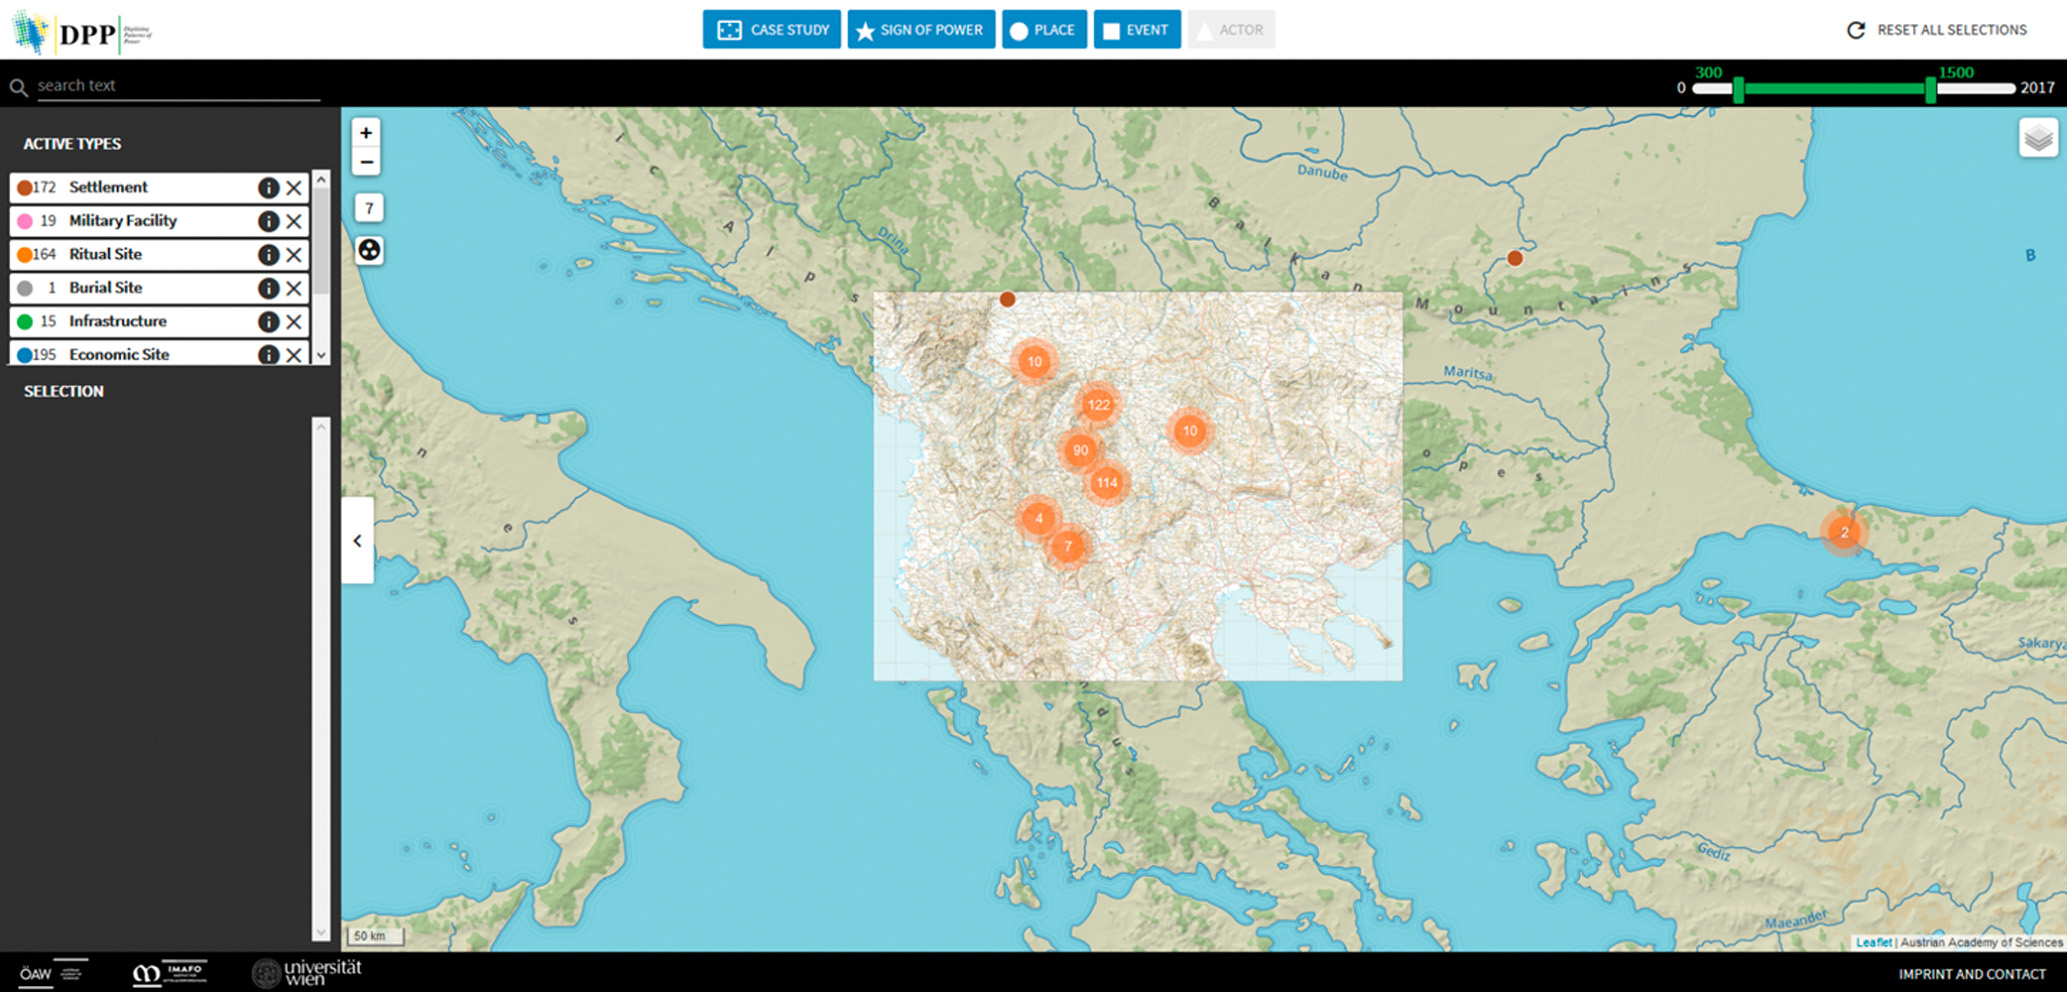The width and height of the screenshot is (2067, 992).
Task: Click the globe extent icon on map
Action: tap(369, 250)
